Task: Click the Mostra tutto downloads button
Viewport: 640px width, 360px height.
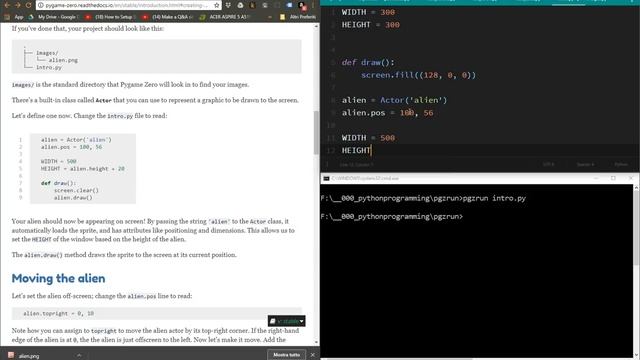Action: click(x=286, y=355)
